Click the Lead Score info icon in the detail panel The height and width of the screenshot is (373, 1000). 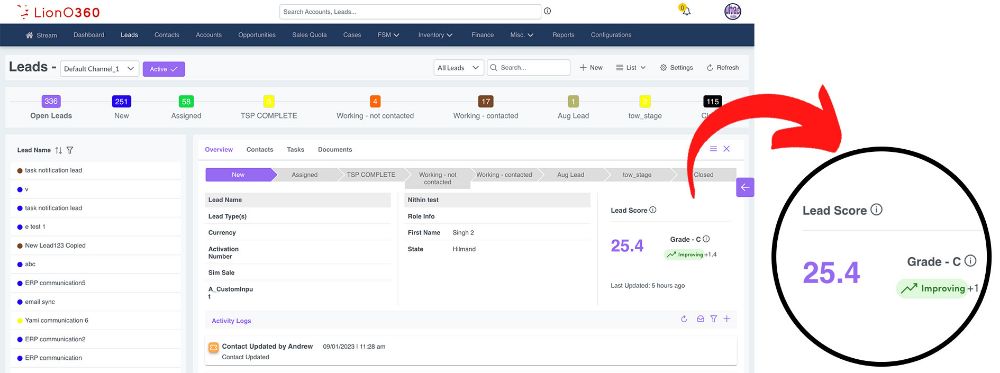[652, 210]
